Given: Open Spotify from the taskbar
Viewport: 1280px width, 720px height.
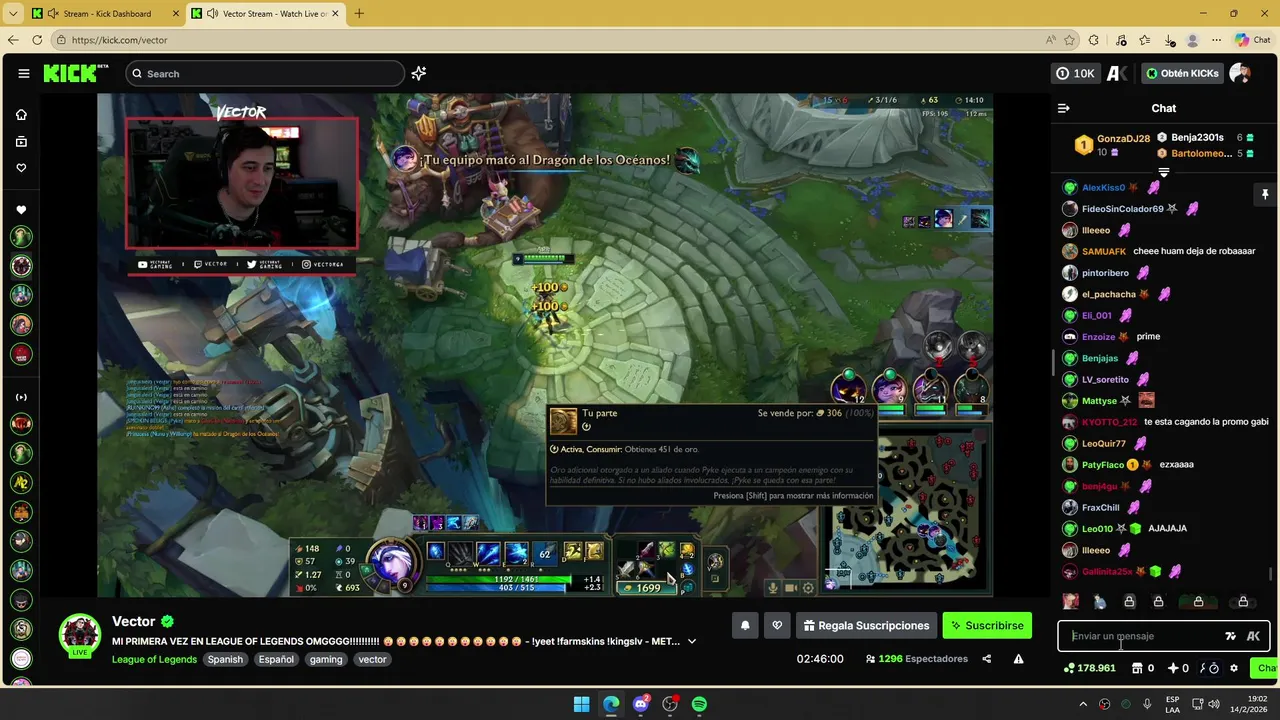Looking at the screenshot, I should pyautogui.click(x=700, y=704).
